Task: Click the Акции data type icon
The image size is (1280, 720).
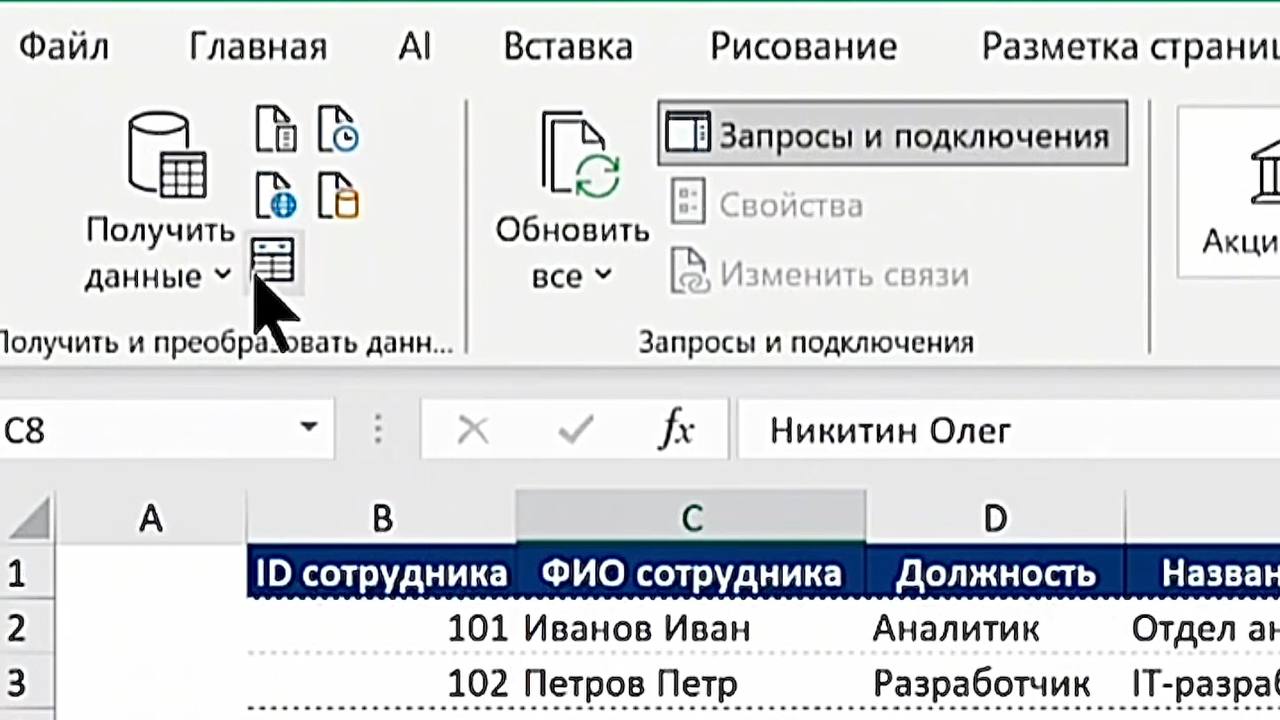Action: pyautogui.click(x=1264, y=170)
